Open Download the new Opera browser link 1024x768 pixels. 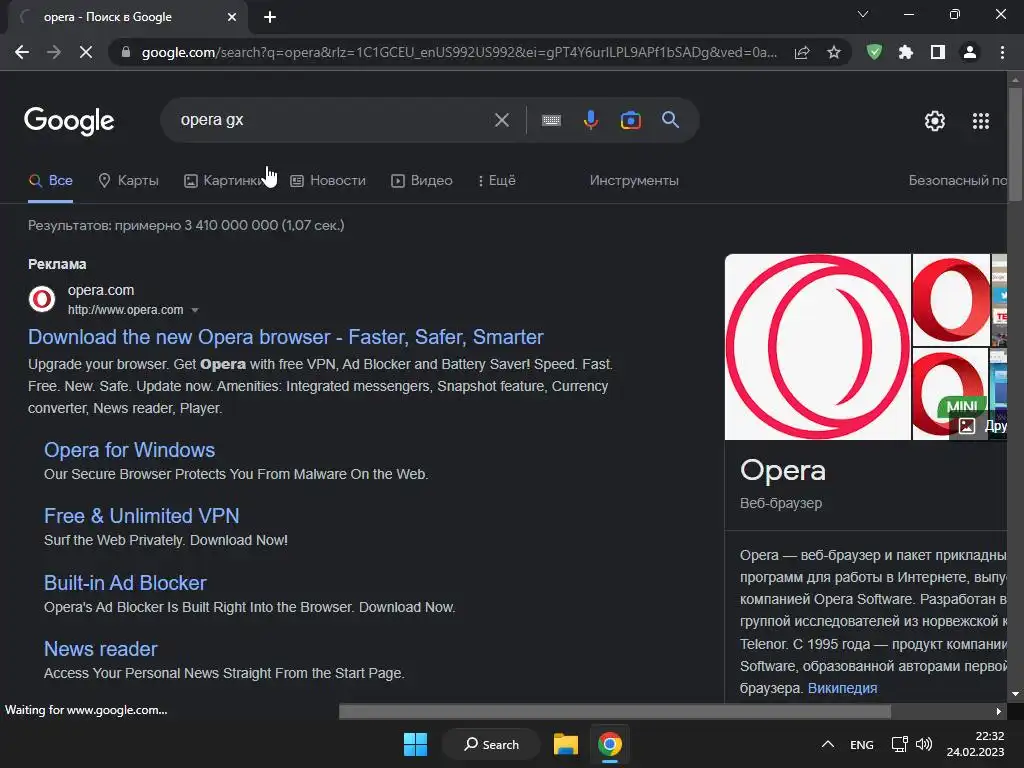[x=285, y=337]
